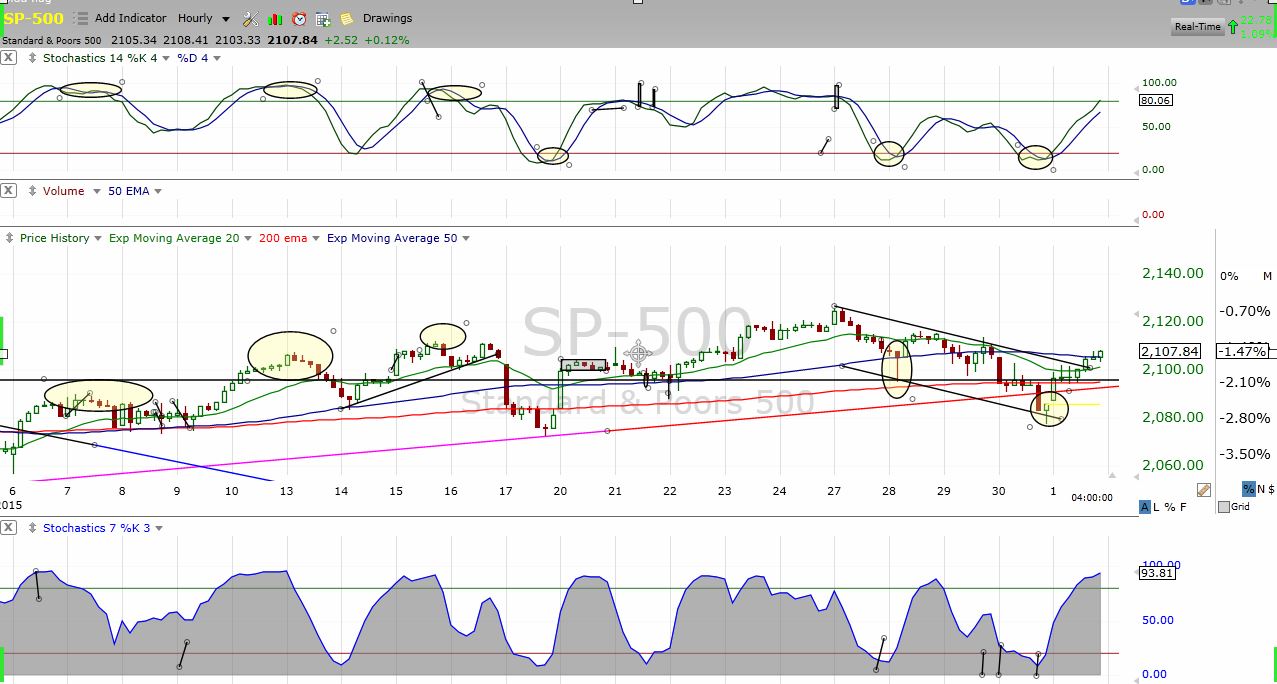This screenshot has width=1277, height=684.
Task: Click the ruler measurement tool icon
Action: click(x=1203, y=490)
